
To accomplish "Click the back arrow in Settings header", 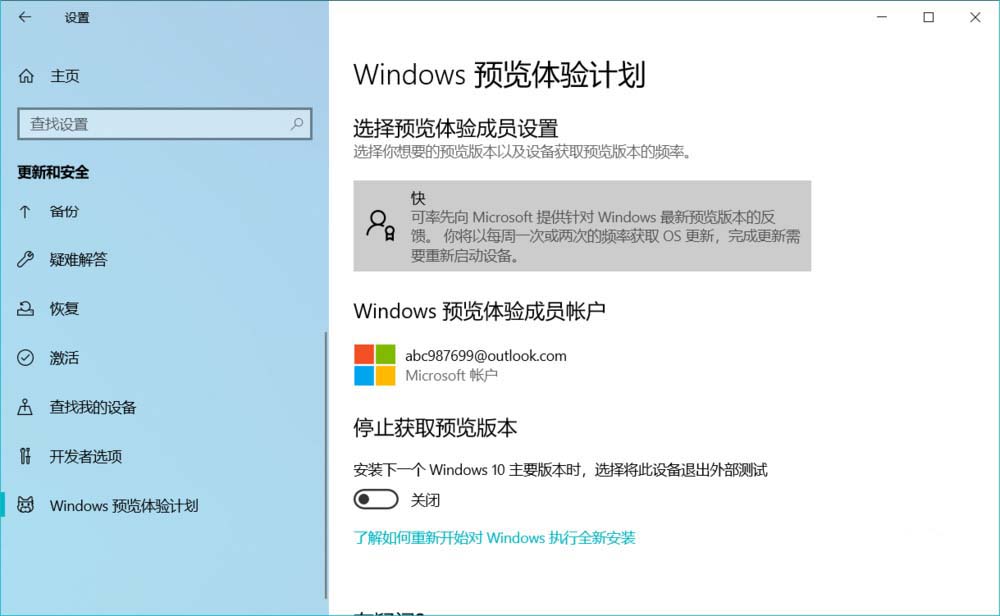I will pos(25,17).
